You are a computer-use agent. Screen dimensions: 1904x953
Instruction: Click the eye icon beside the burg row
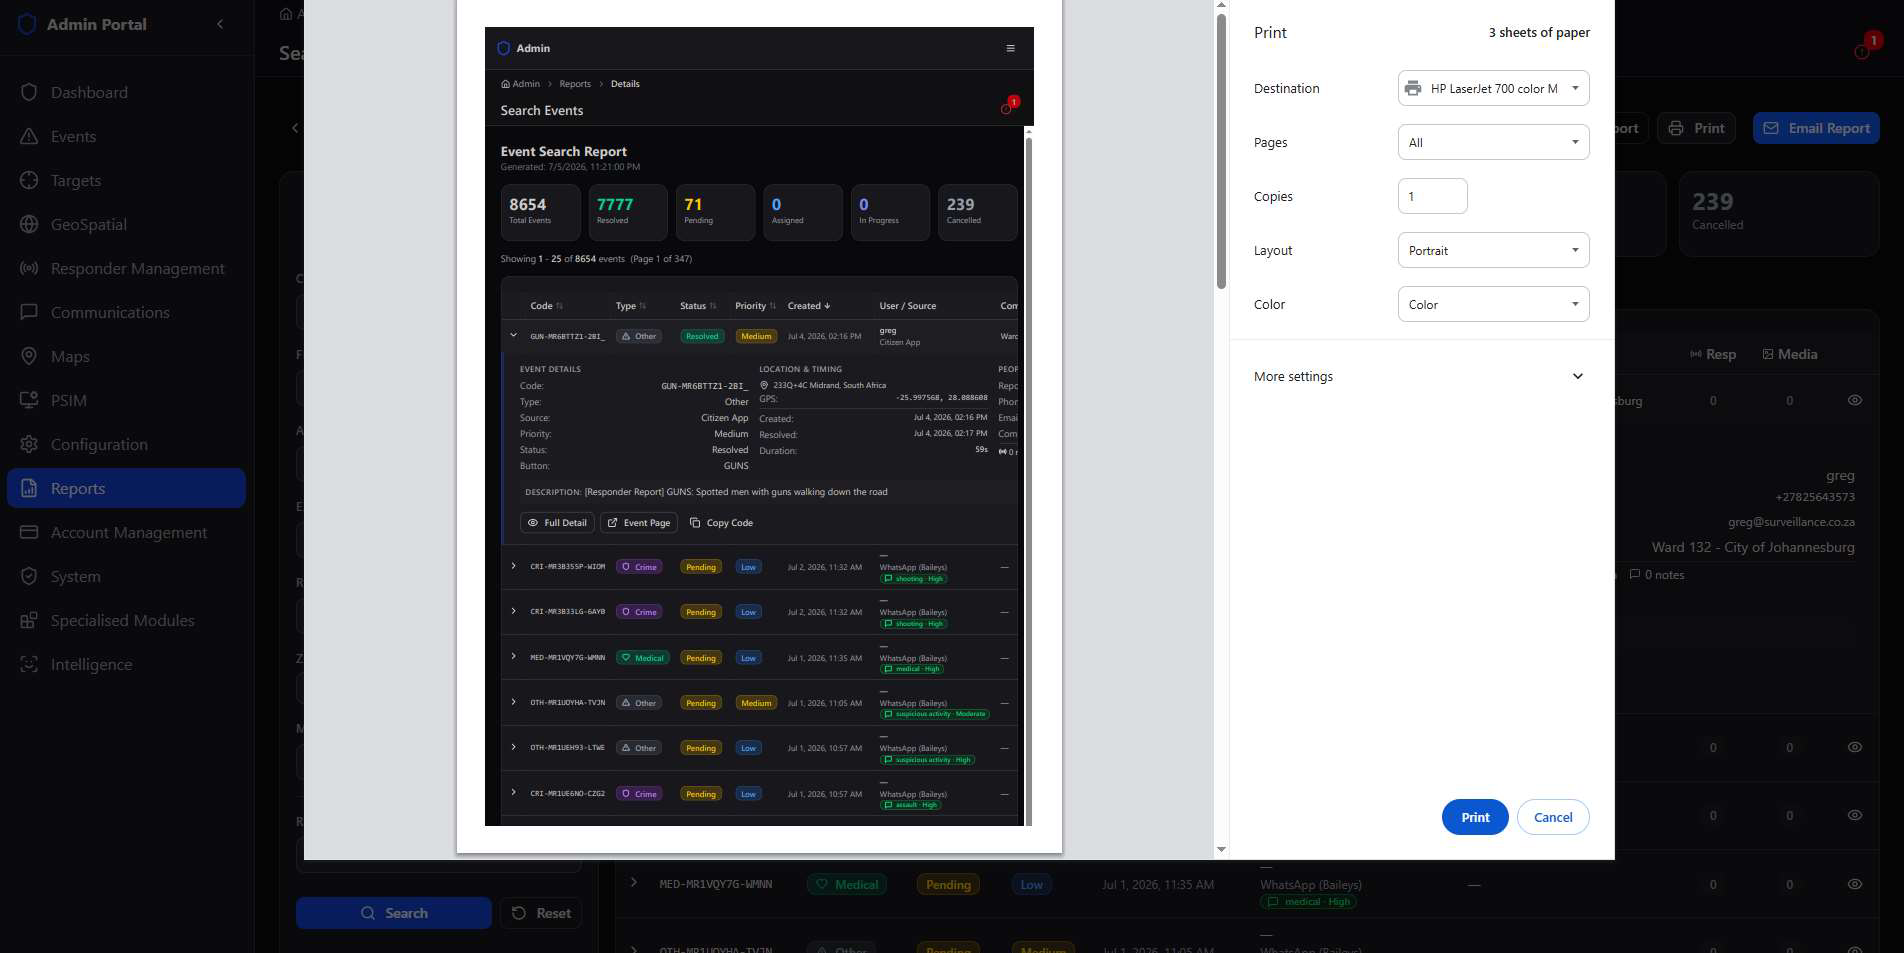pos(1854,400)
